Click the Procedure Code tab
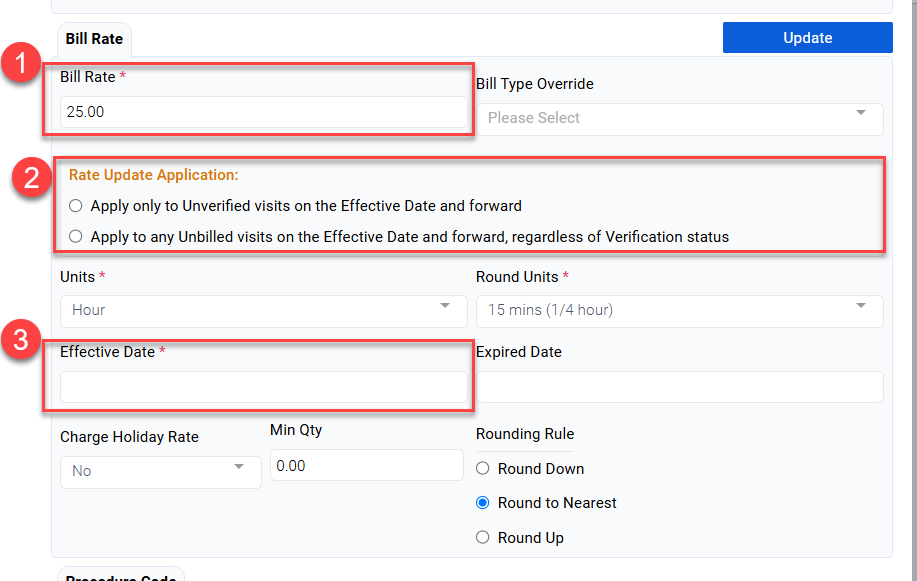Image resolution: width=917 pixels, height=581 pixels. point(120,575)
